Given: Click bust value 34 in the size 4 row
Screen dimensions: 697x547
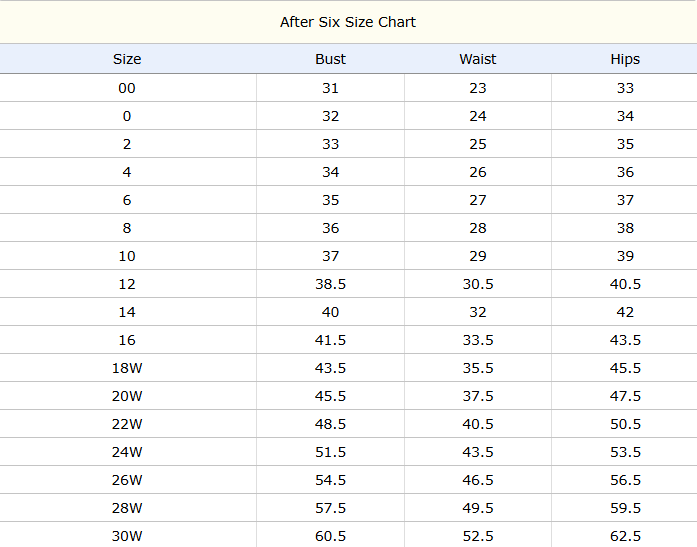Looking at the screenshot, I should (x=330, y=172).
